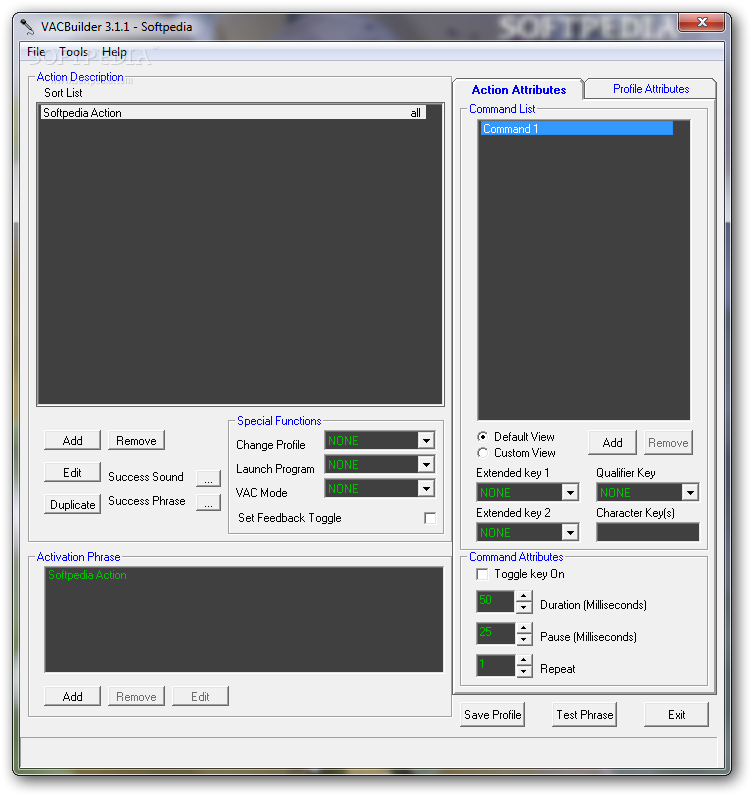Image resolution: width=752 pixels, height=796 pixels.
Task: Select the Softpedia Action list row
Action: pos(233,113)
